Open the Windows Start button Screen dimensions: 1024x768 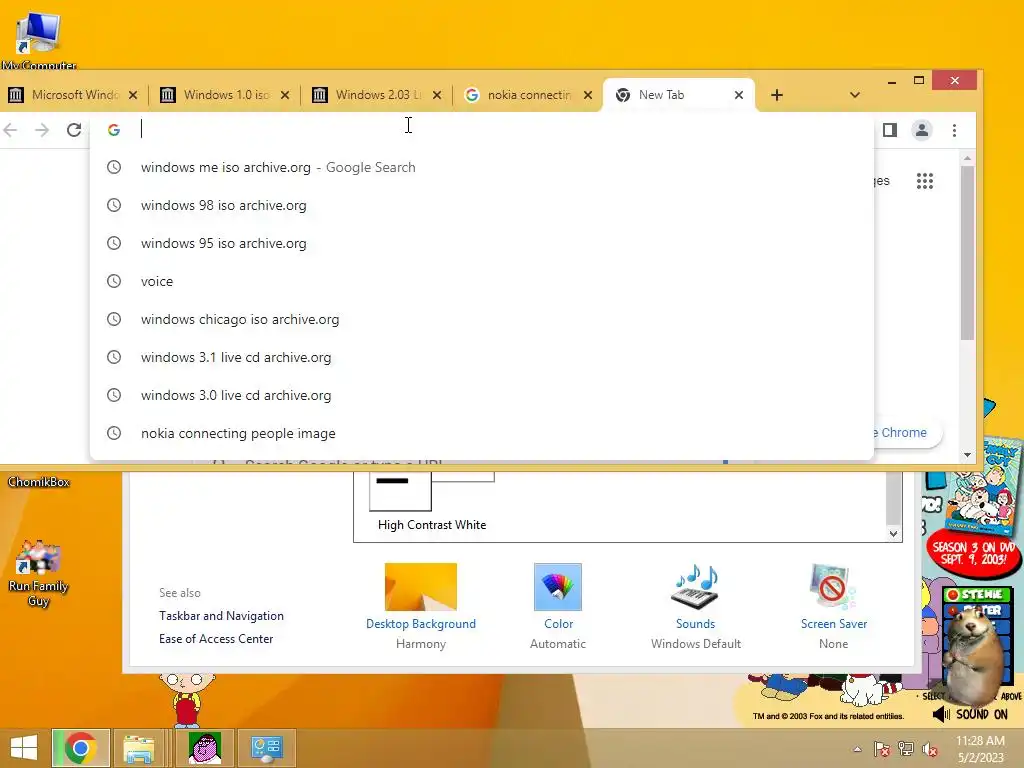point(24,748)
